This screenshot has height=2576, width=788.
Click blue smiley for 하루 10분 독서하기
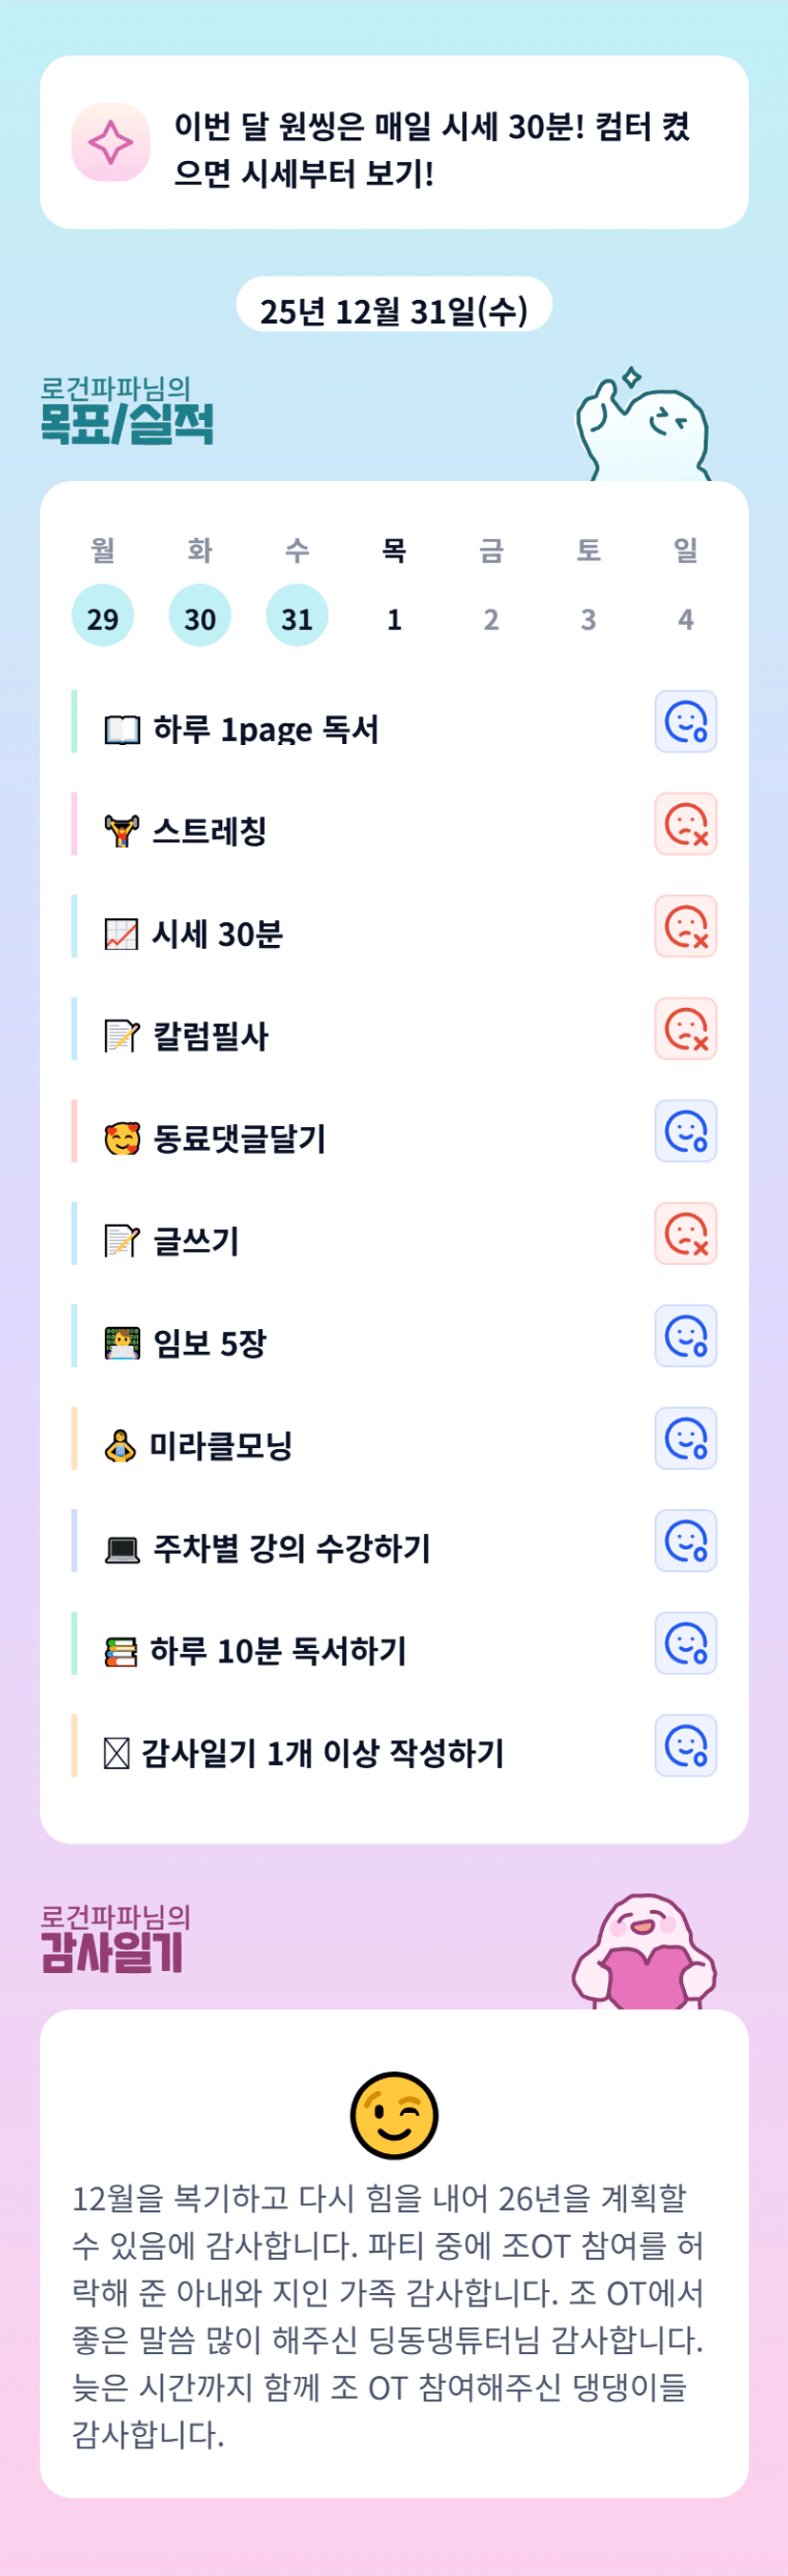pos(685,1643)
